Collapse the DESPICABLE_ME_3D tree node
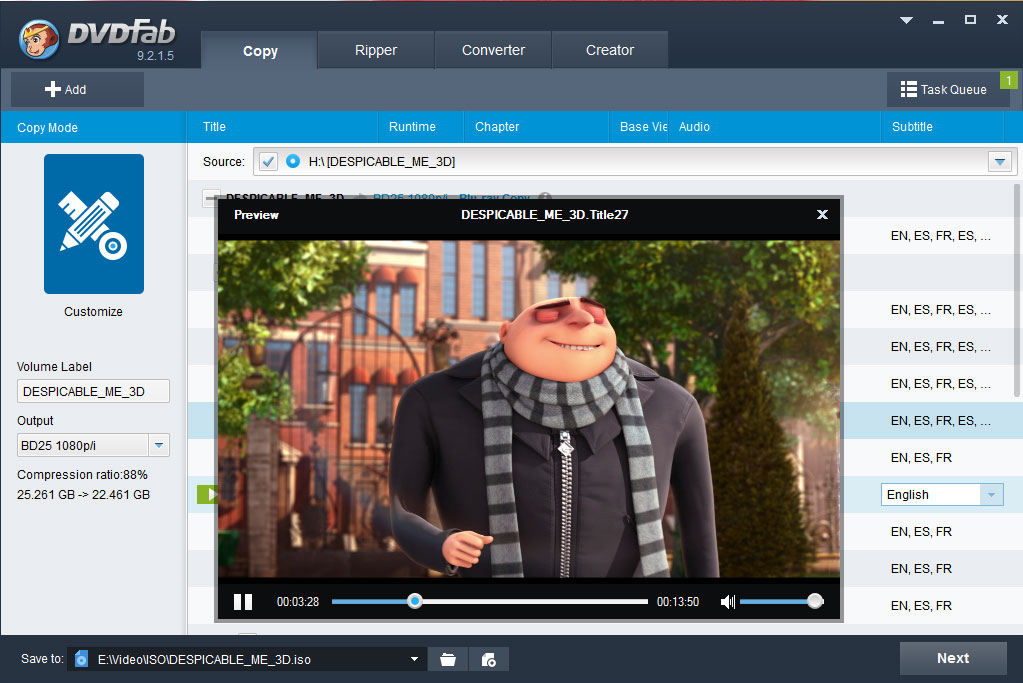This screenshot has height=683, width=1023. tap(211, 198)
